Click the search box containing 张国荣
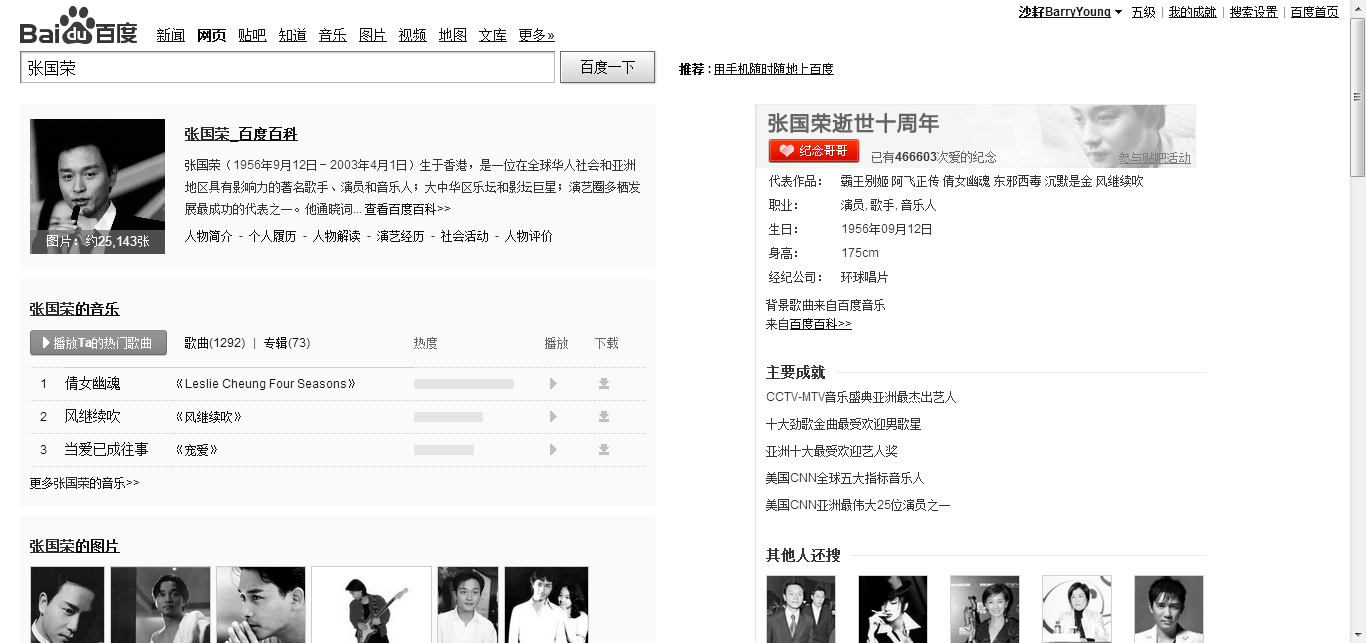 click(x=287, y=67)
